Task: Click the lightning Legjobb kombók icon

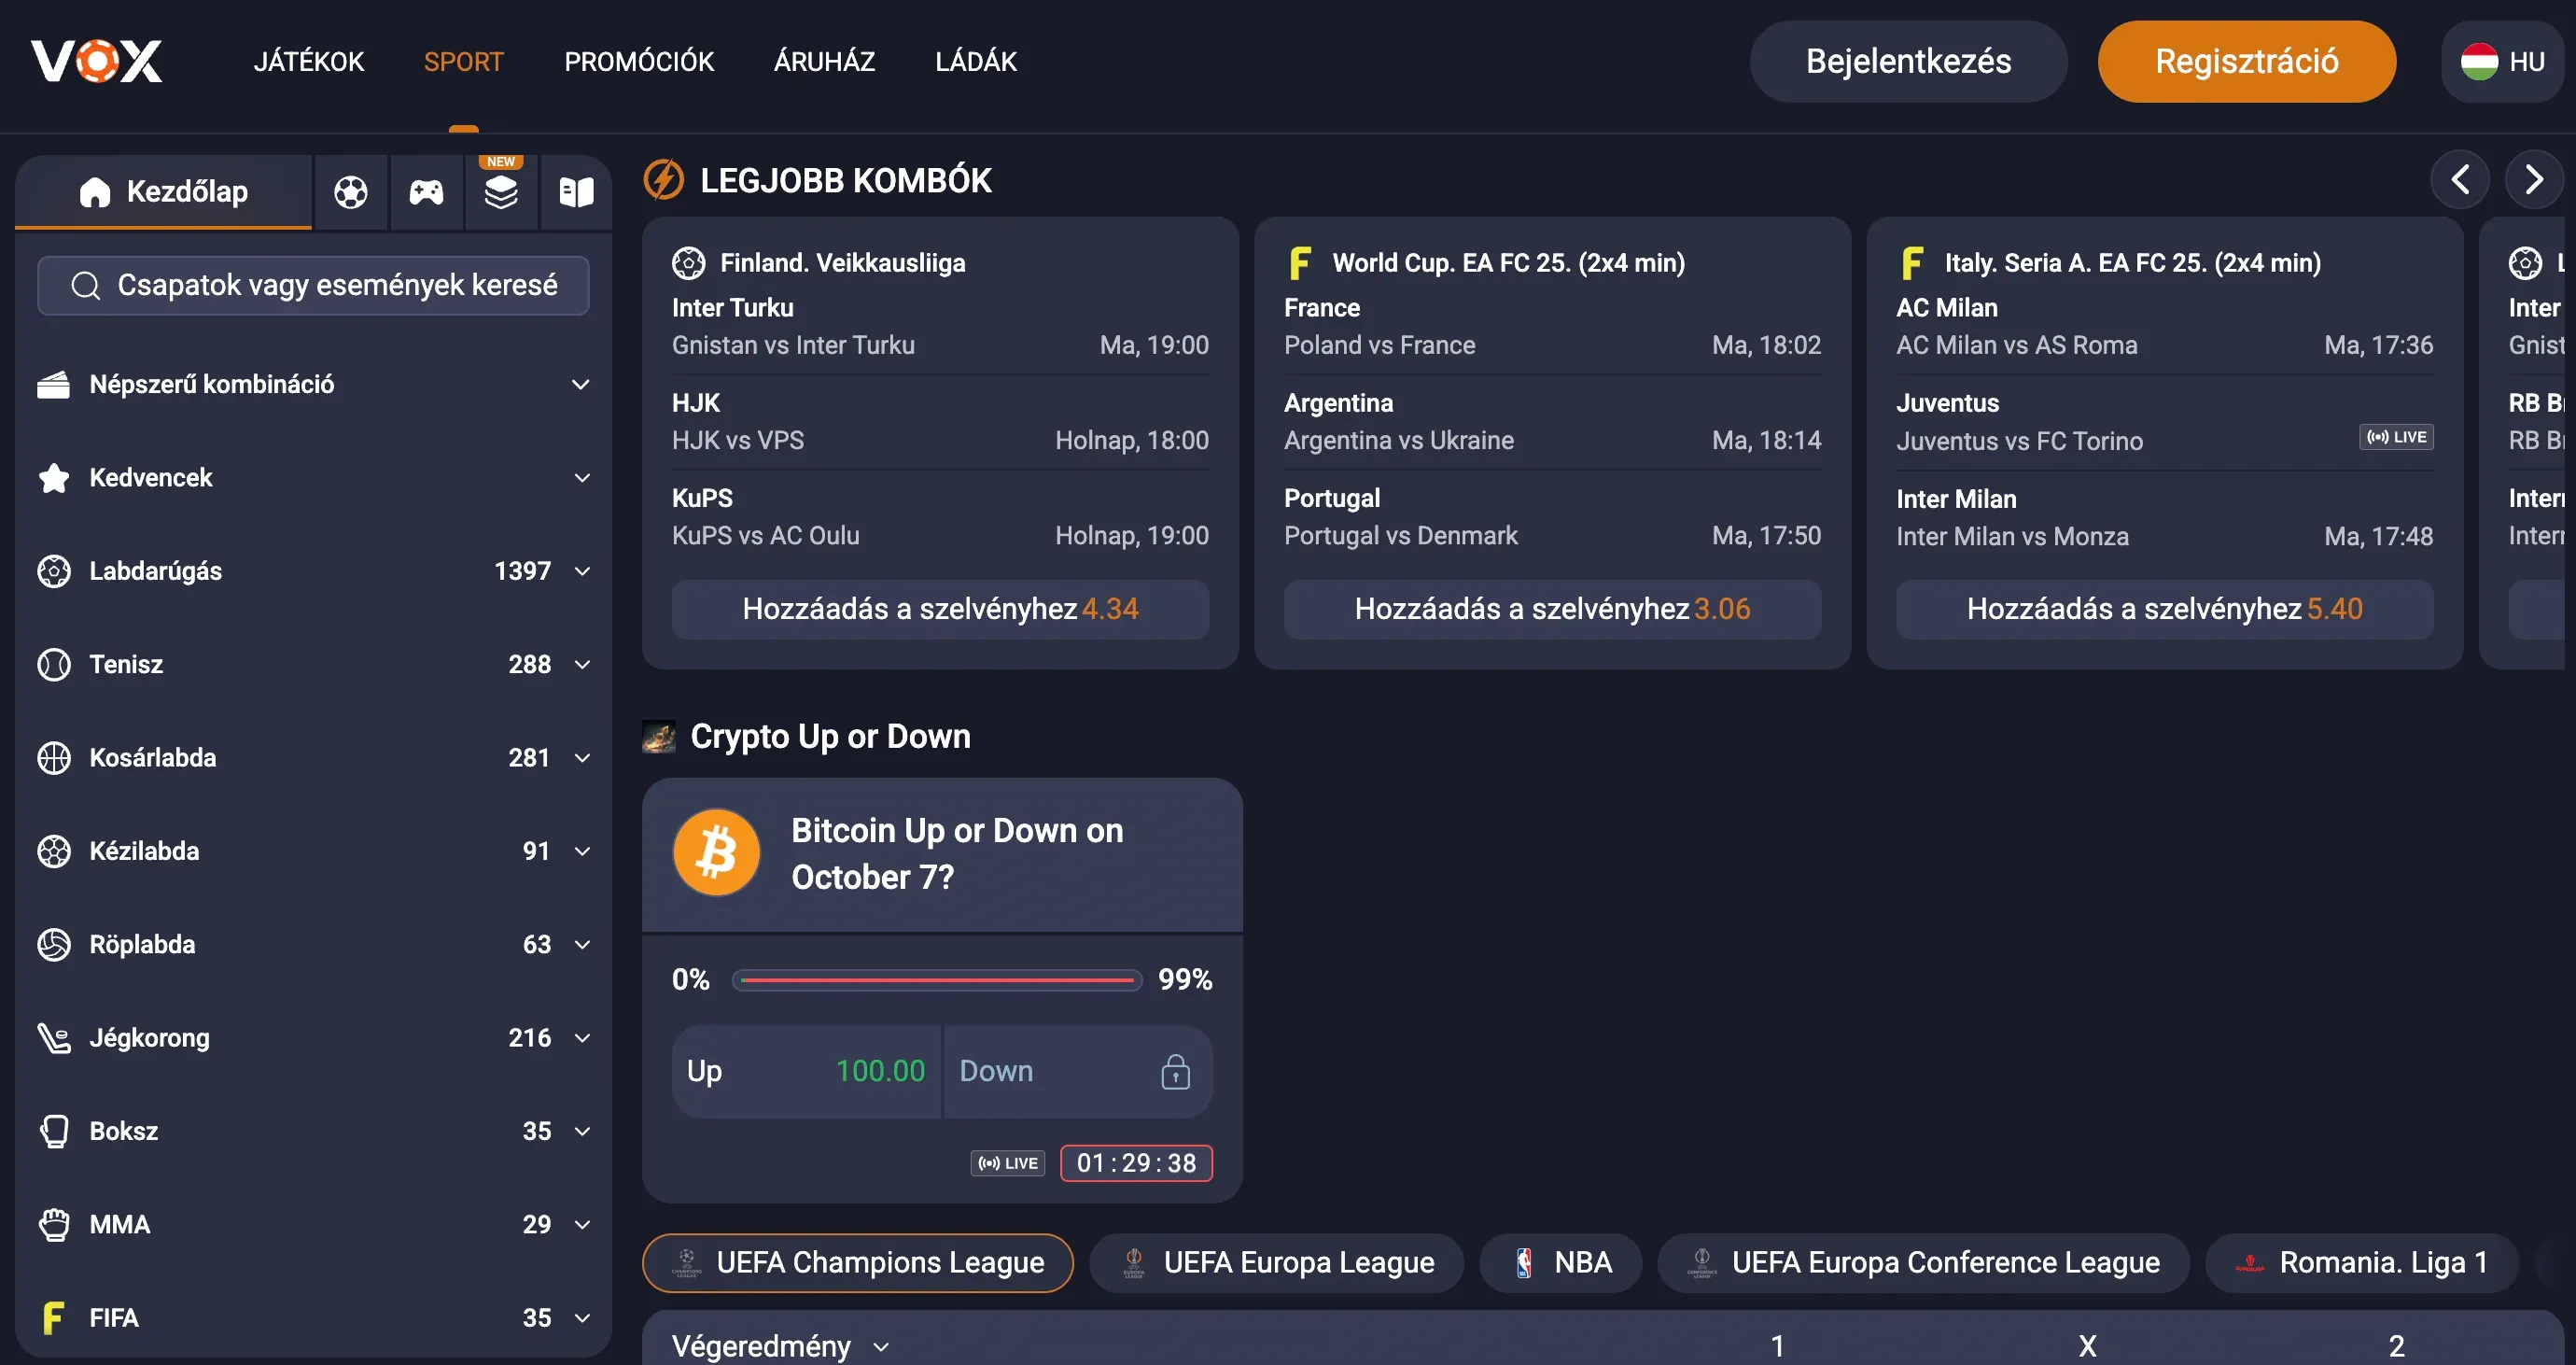Action: 663,180
